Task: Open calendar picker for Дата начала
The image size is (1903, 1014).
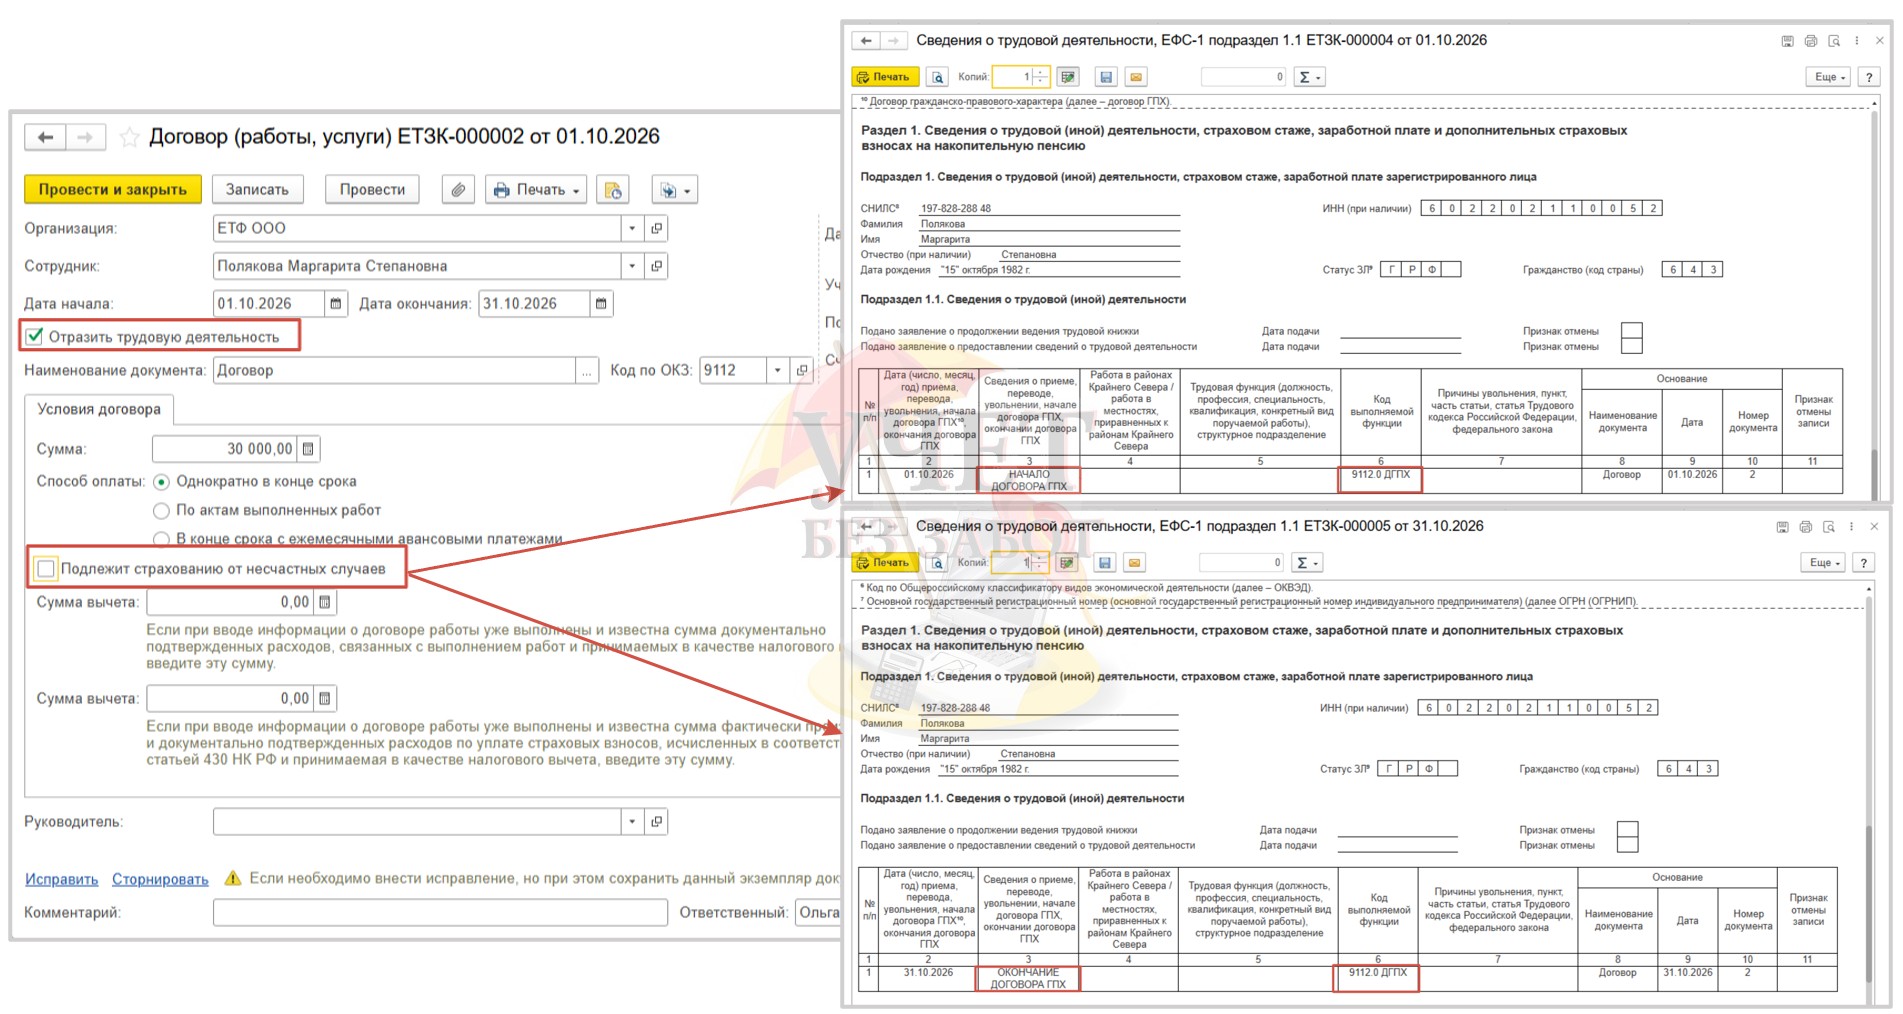Action: coord(336,304)
